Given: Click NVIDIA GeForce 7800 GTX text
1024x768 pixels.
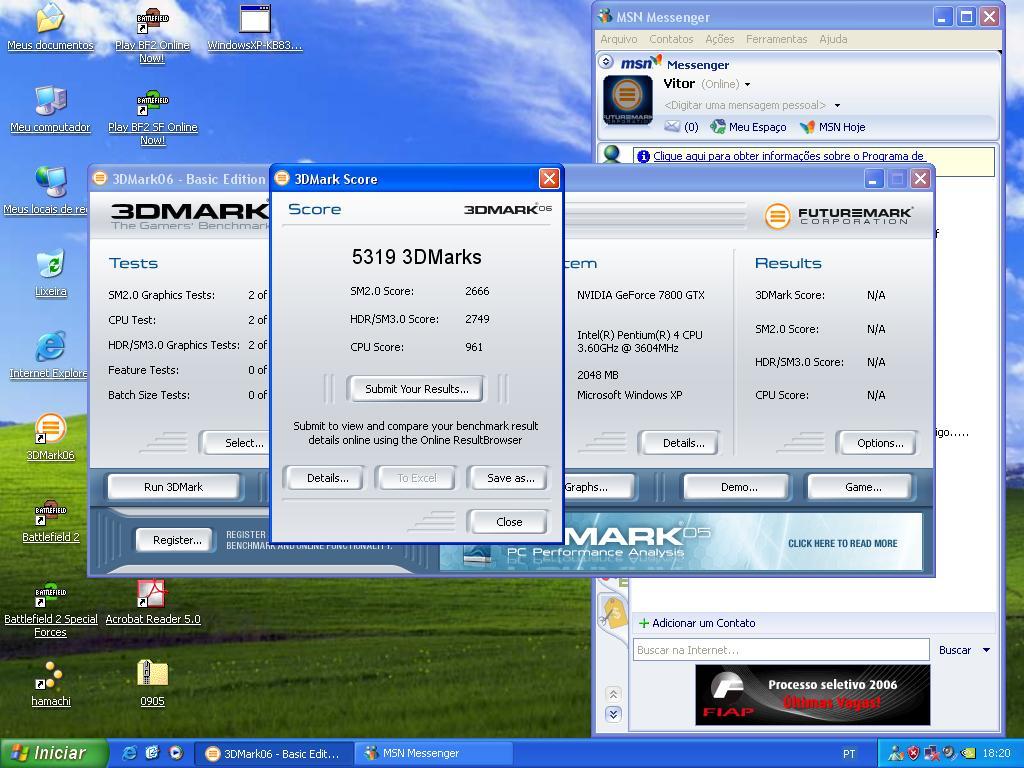Looking at the screenshot, I should [x=641, y=295].
